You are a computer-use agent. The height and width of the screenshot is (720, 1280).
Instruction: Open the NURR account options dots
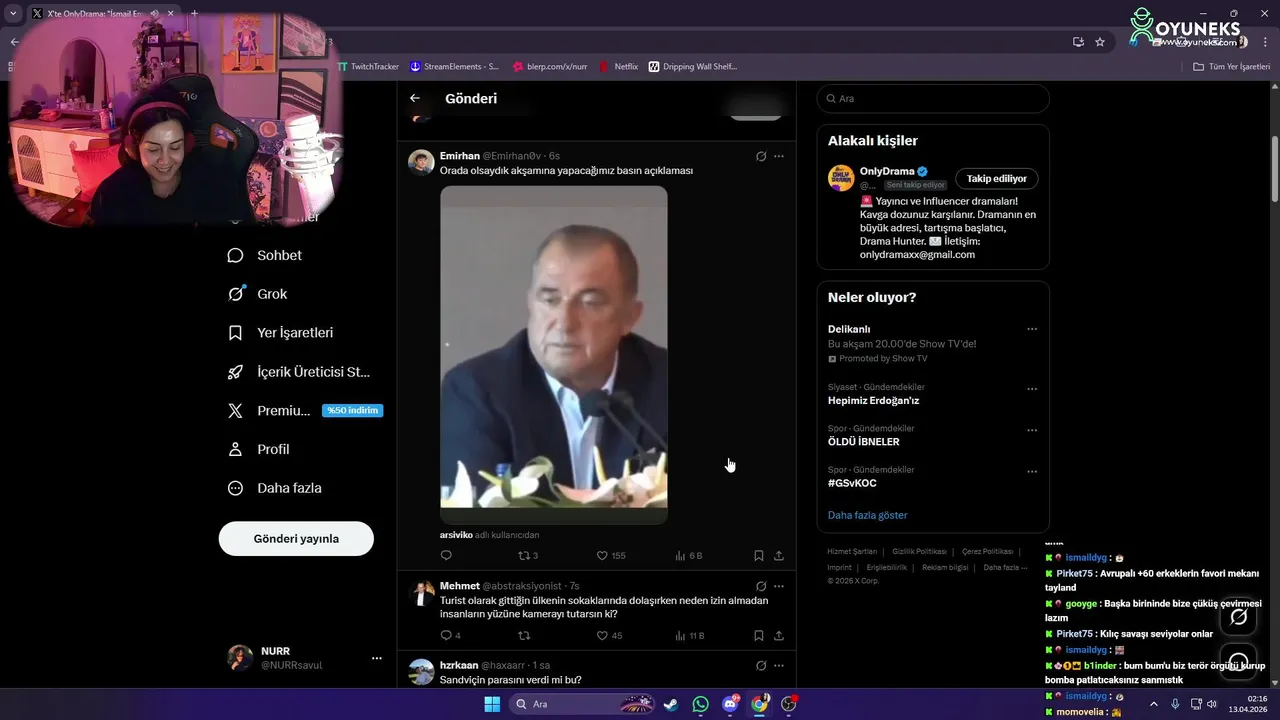377,658
